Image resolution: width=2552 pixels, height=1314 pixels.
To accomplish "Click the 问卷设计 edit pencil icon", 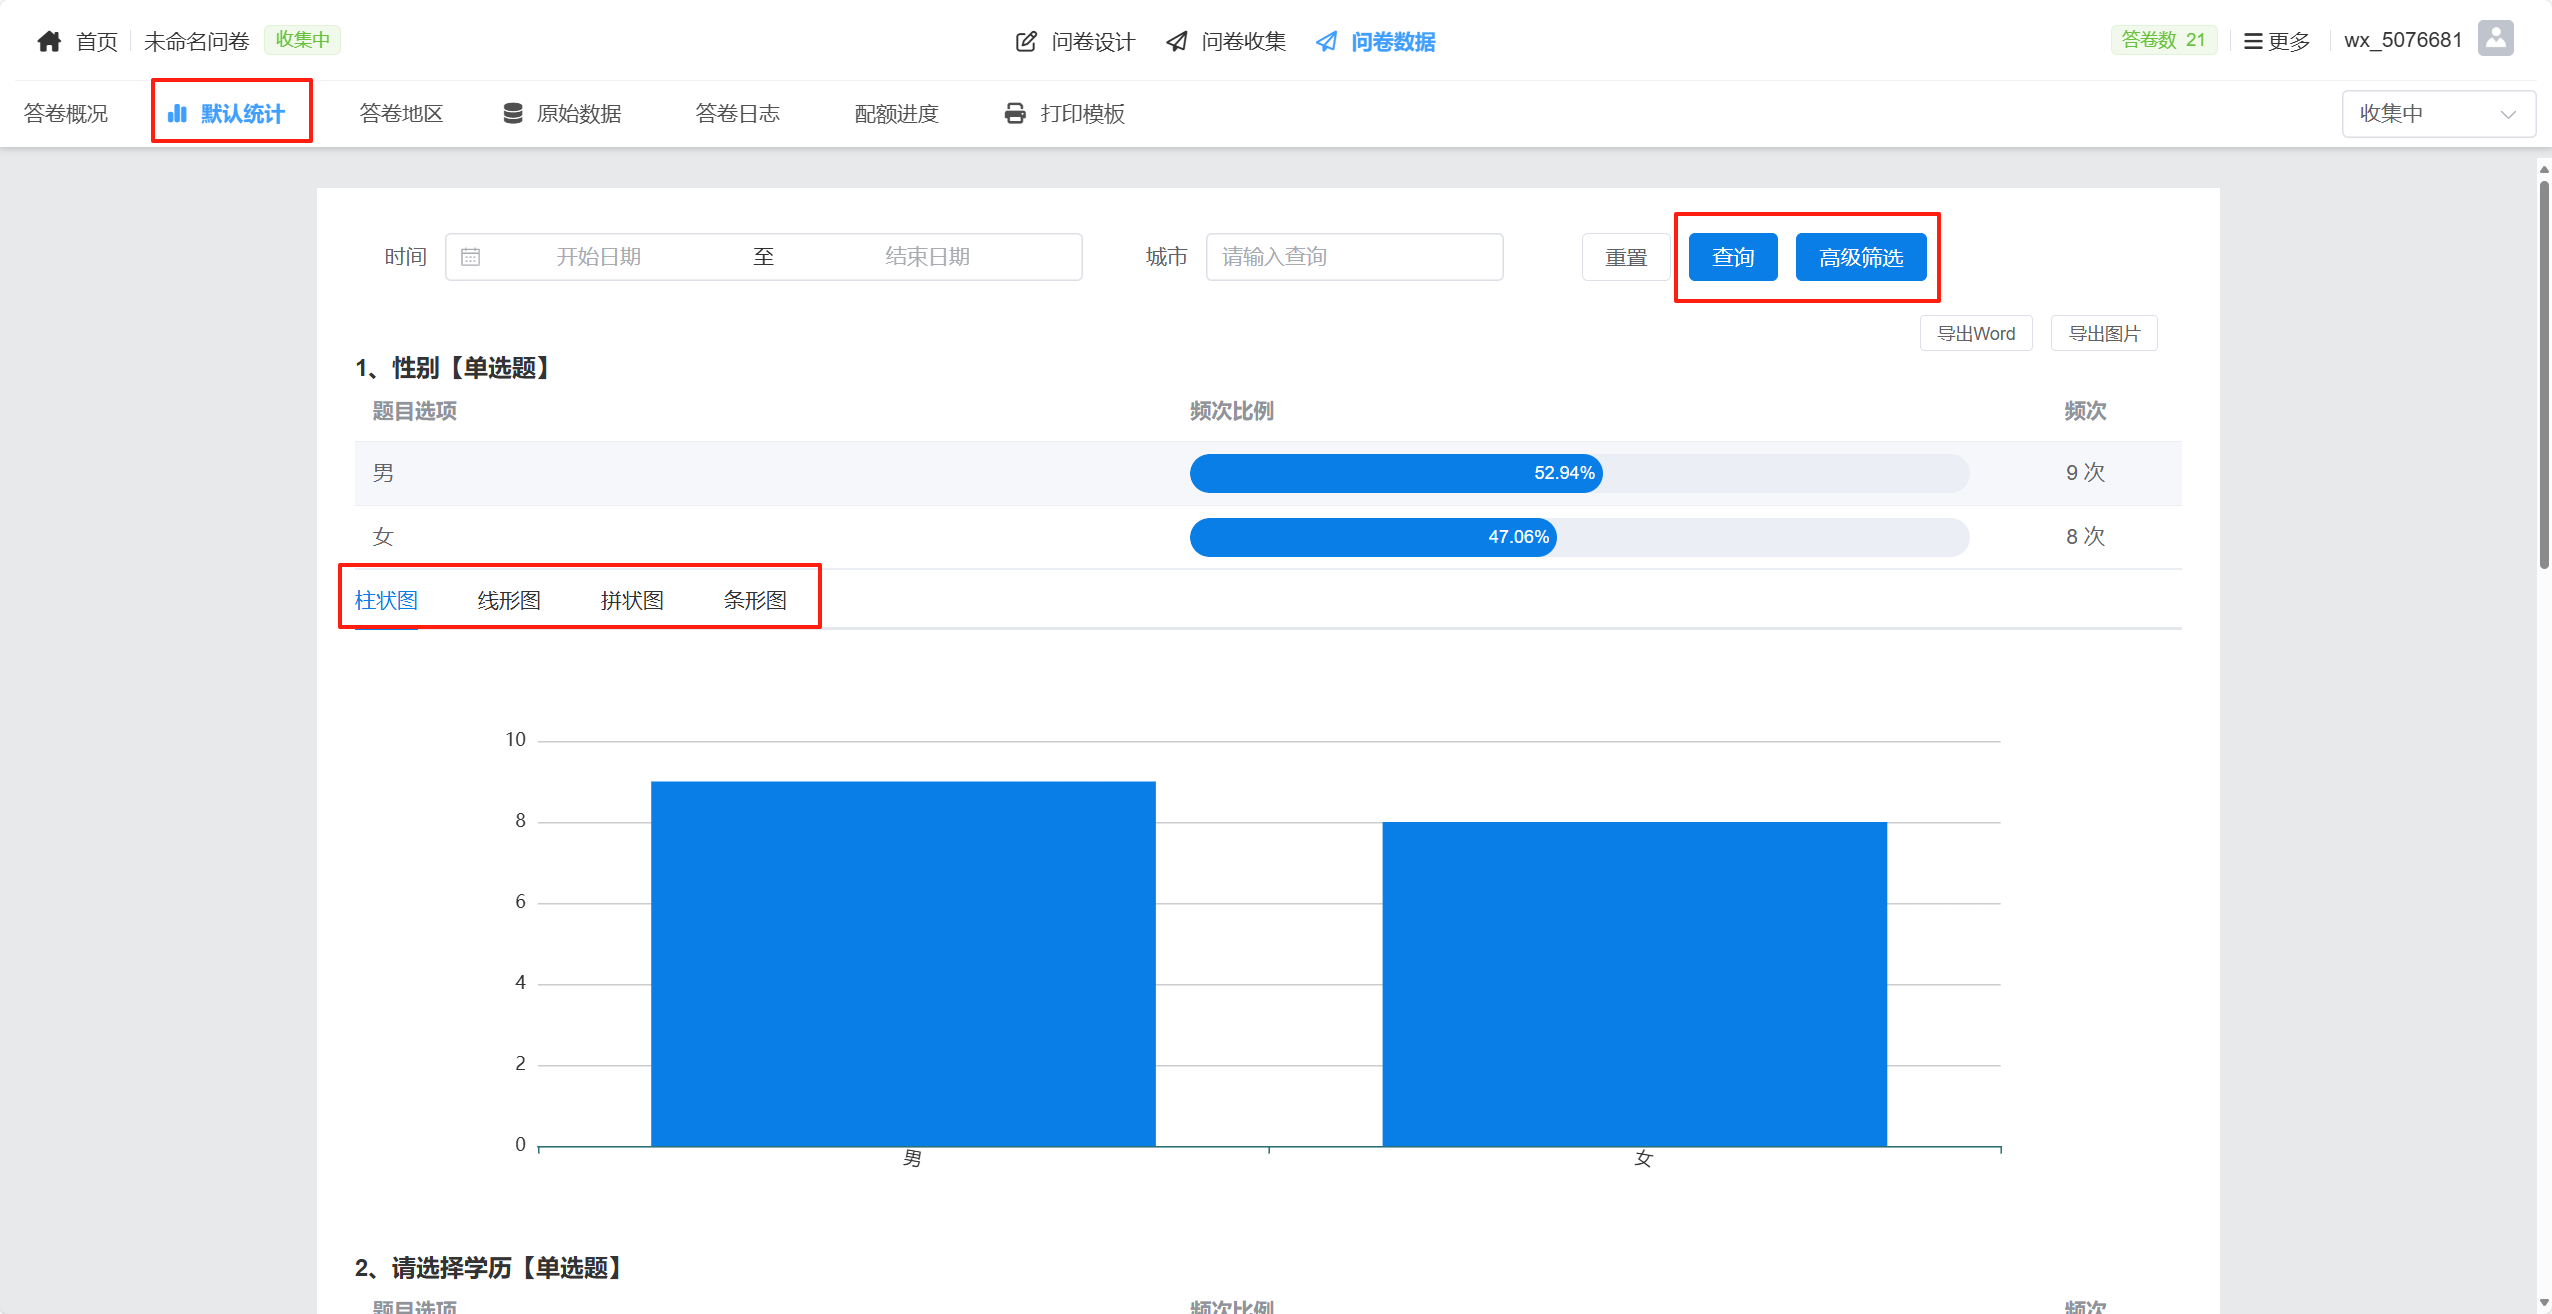I will [1026, 41].
